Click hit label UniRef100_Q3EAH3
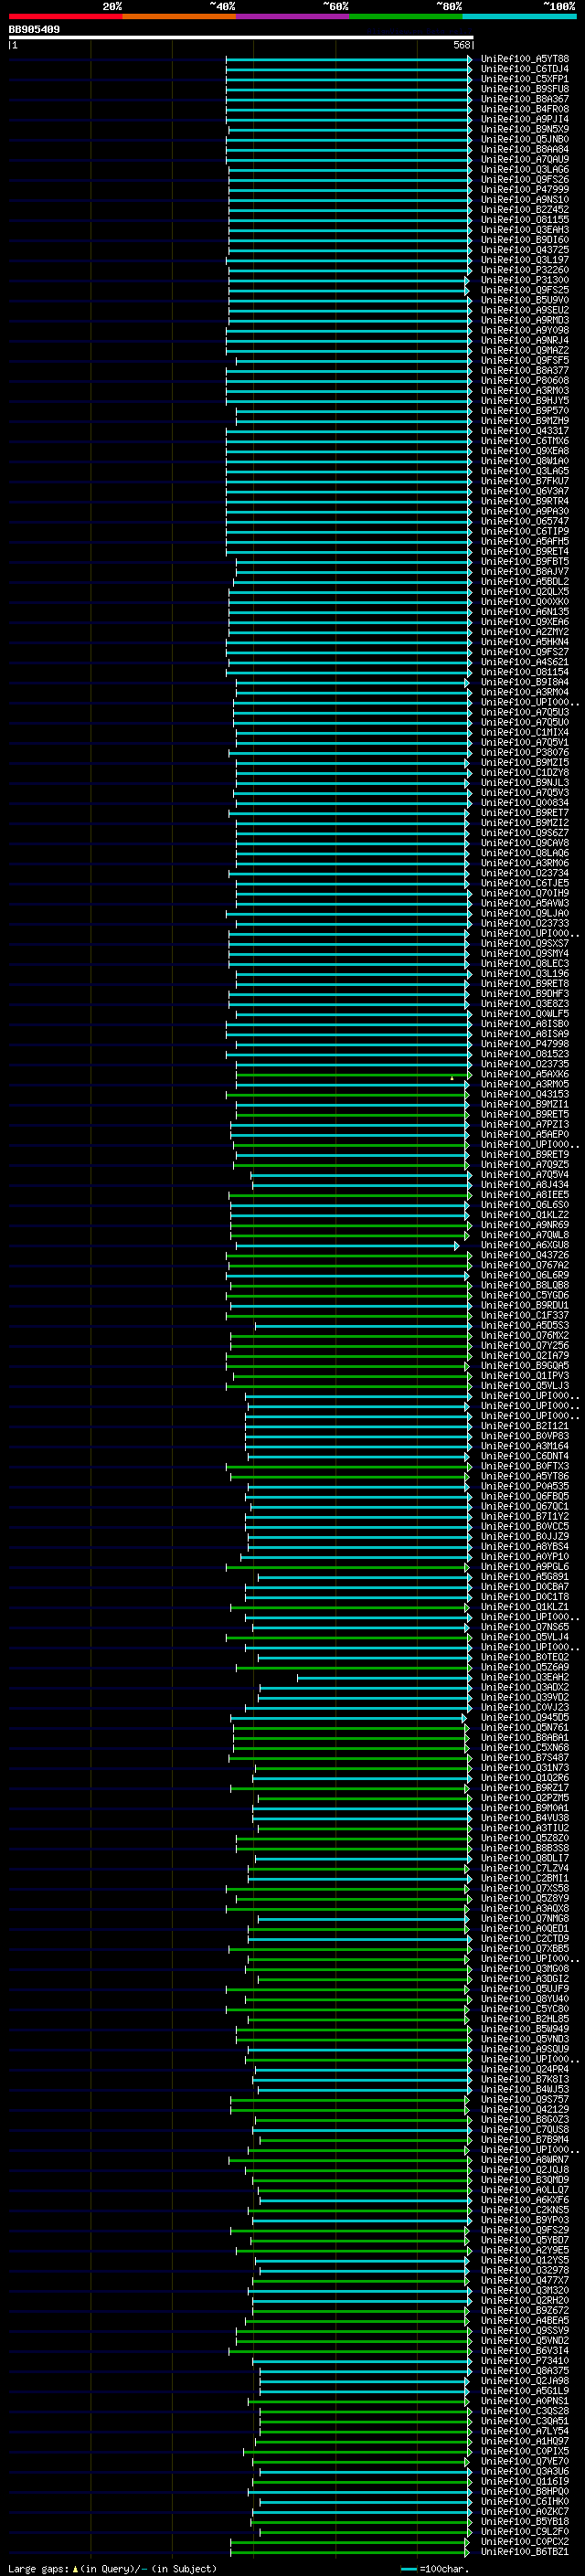 pyautogui.click(x=525, y=230)
